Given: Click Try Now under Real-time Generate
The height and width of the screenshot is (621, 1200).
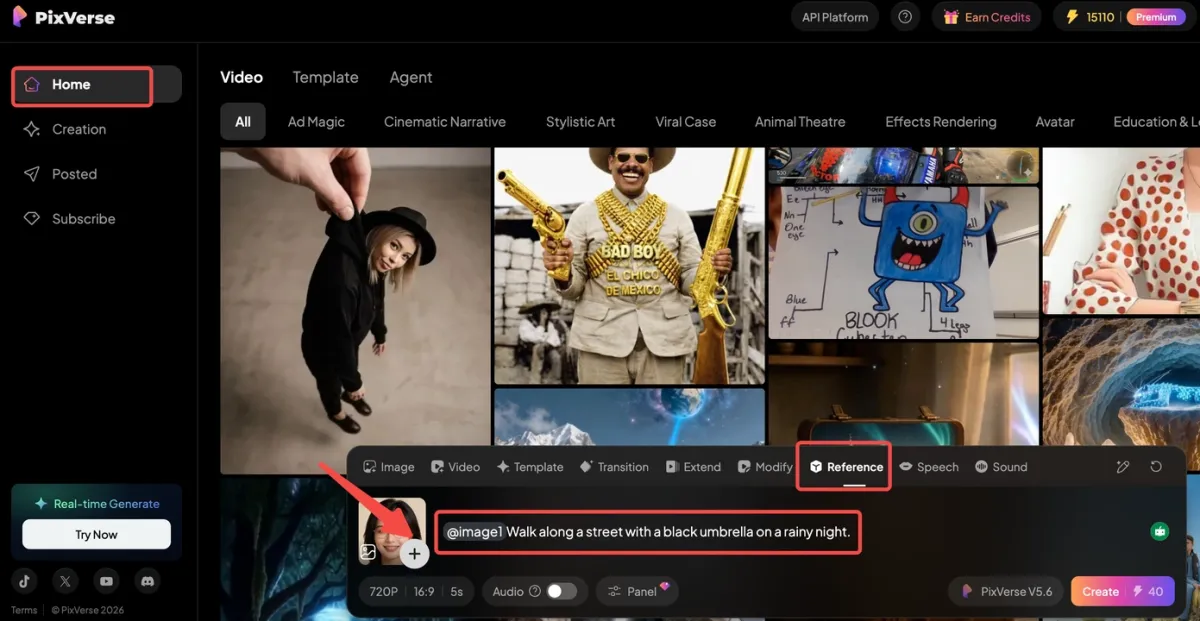Looking at the screenshot, I should coord(96,534).
